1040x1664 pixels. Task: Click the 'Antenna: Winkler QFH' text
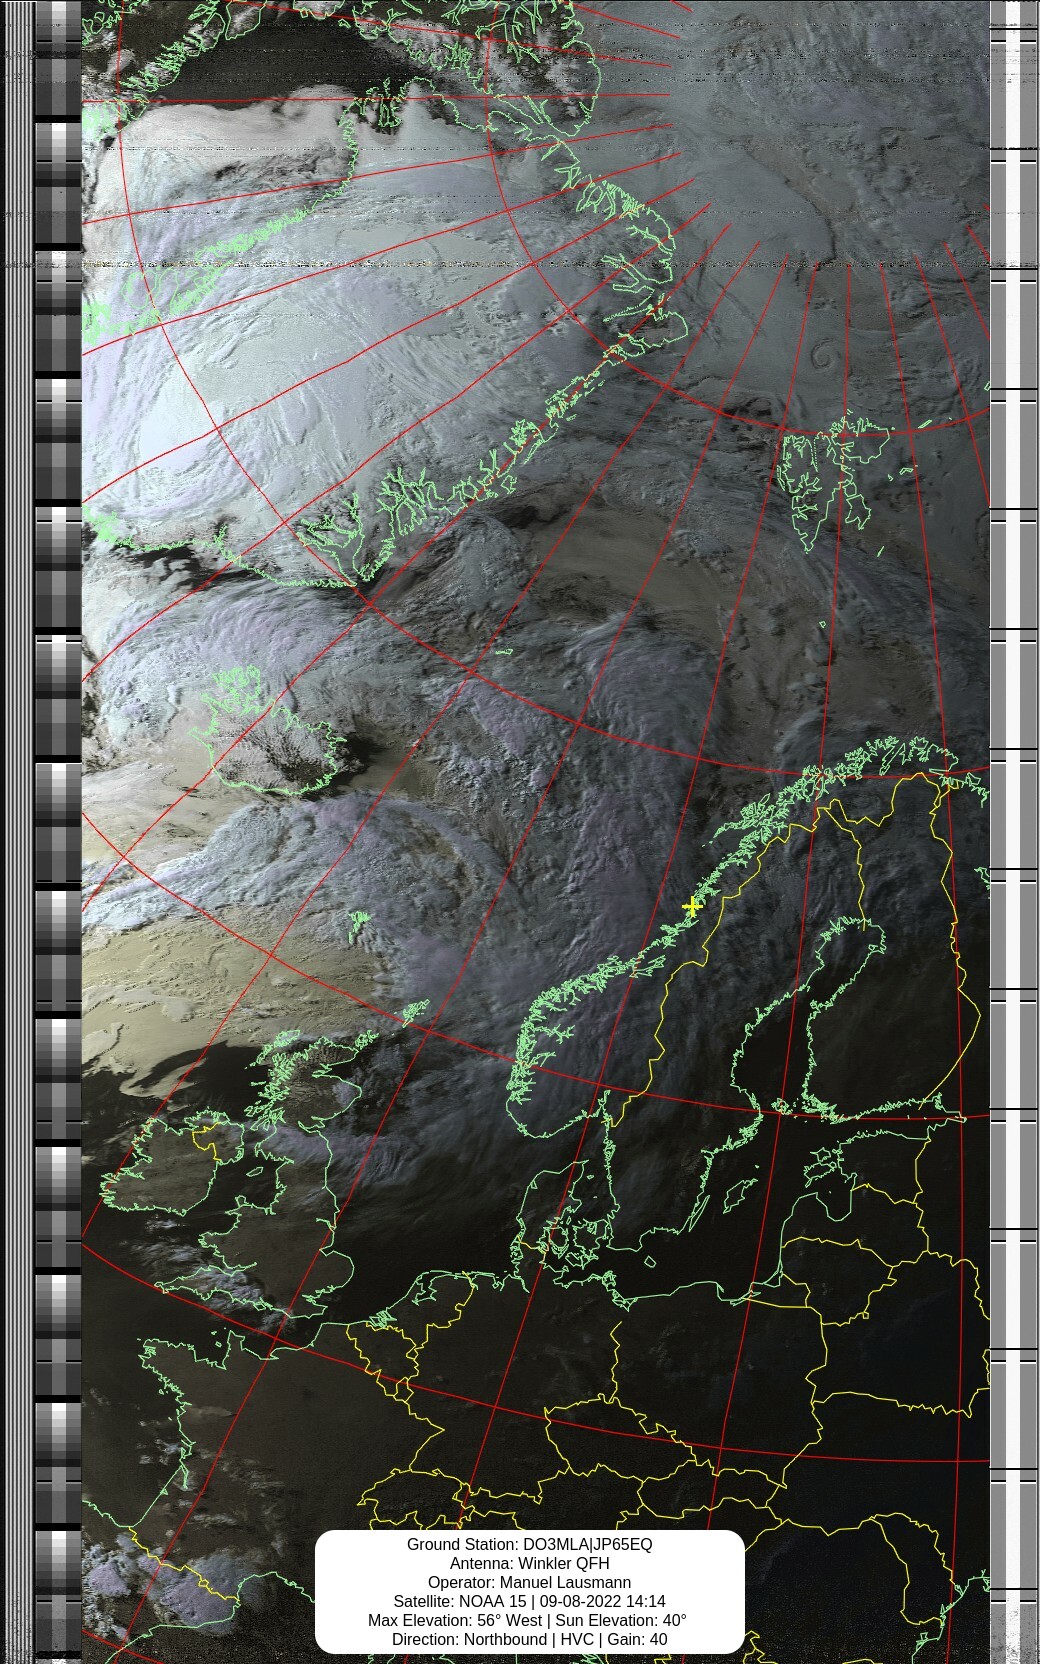tap(529, 1563)
